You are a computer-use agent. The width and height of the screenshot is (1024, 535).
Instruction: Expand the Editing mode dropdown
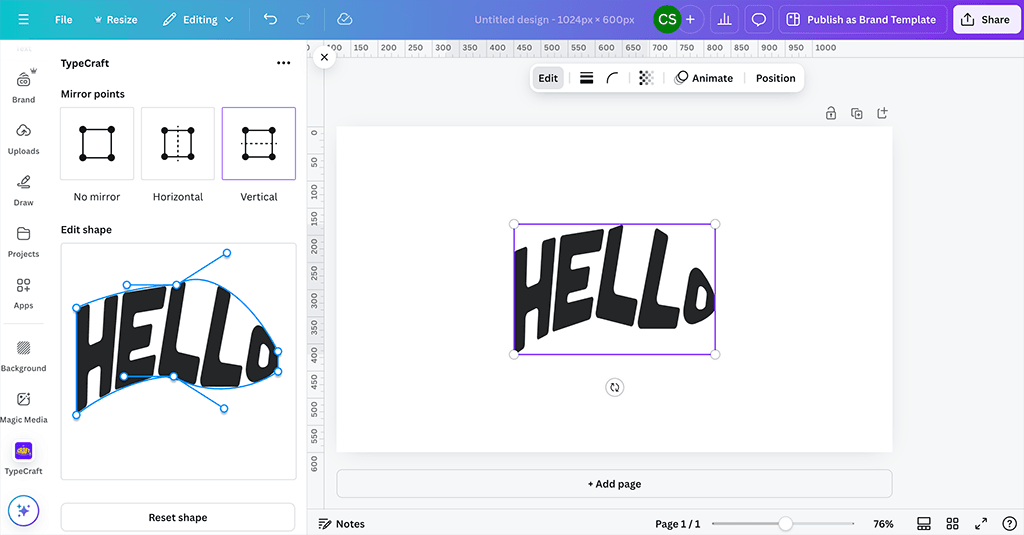point(198,20)
